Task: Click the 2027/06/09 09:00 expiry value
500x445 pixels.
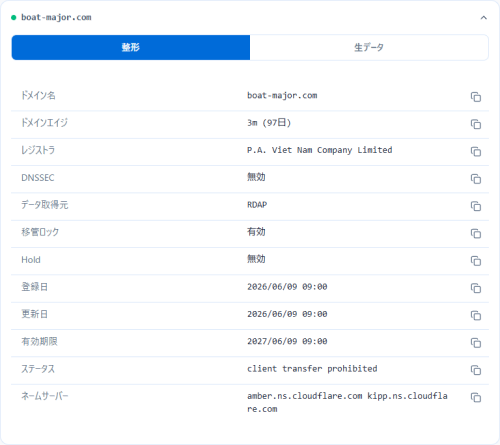Action: 287,341
